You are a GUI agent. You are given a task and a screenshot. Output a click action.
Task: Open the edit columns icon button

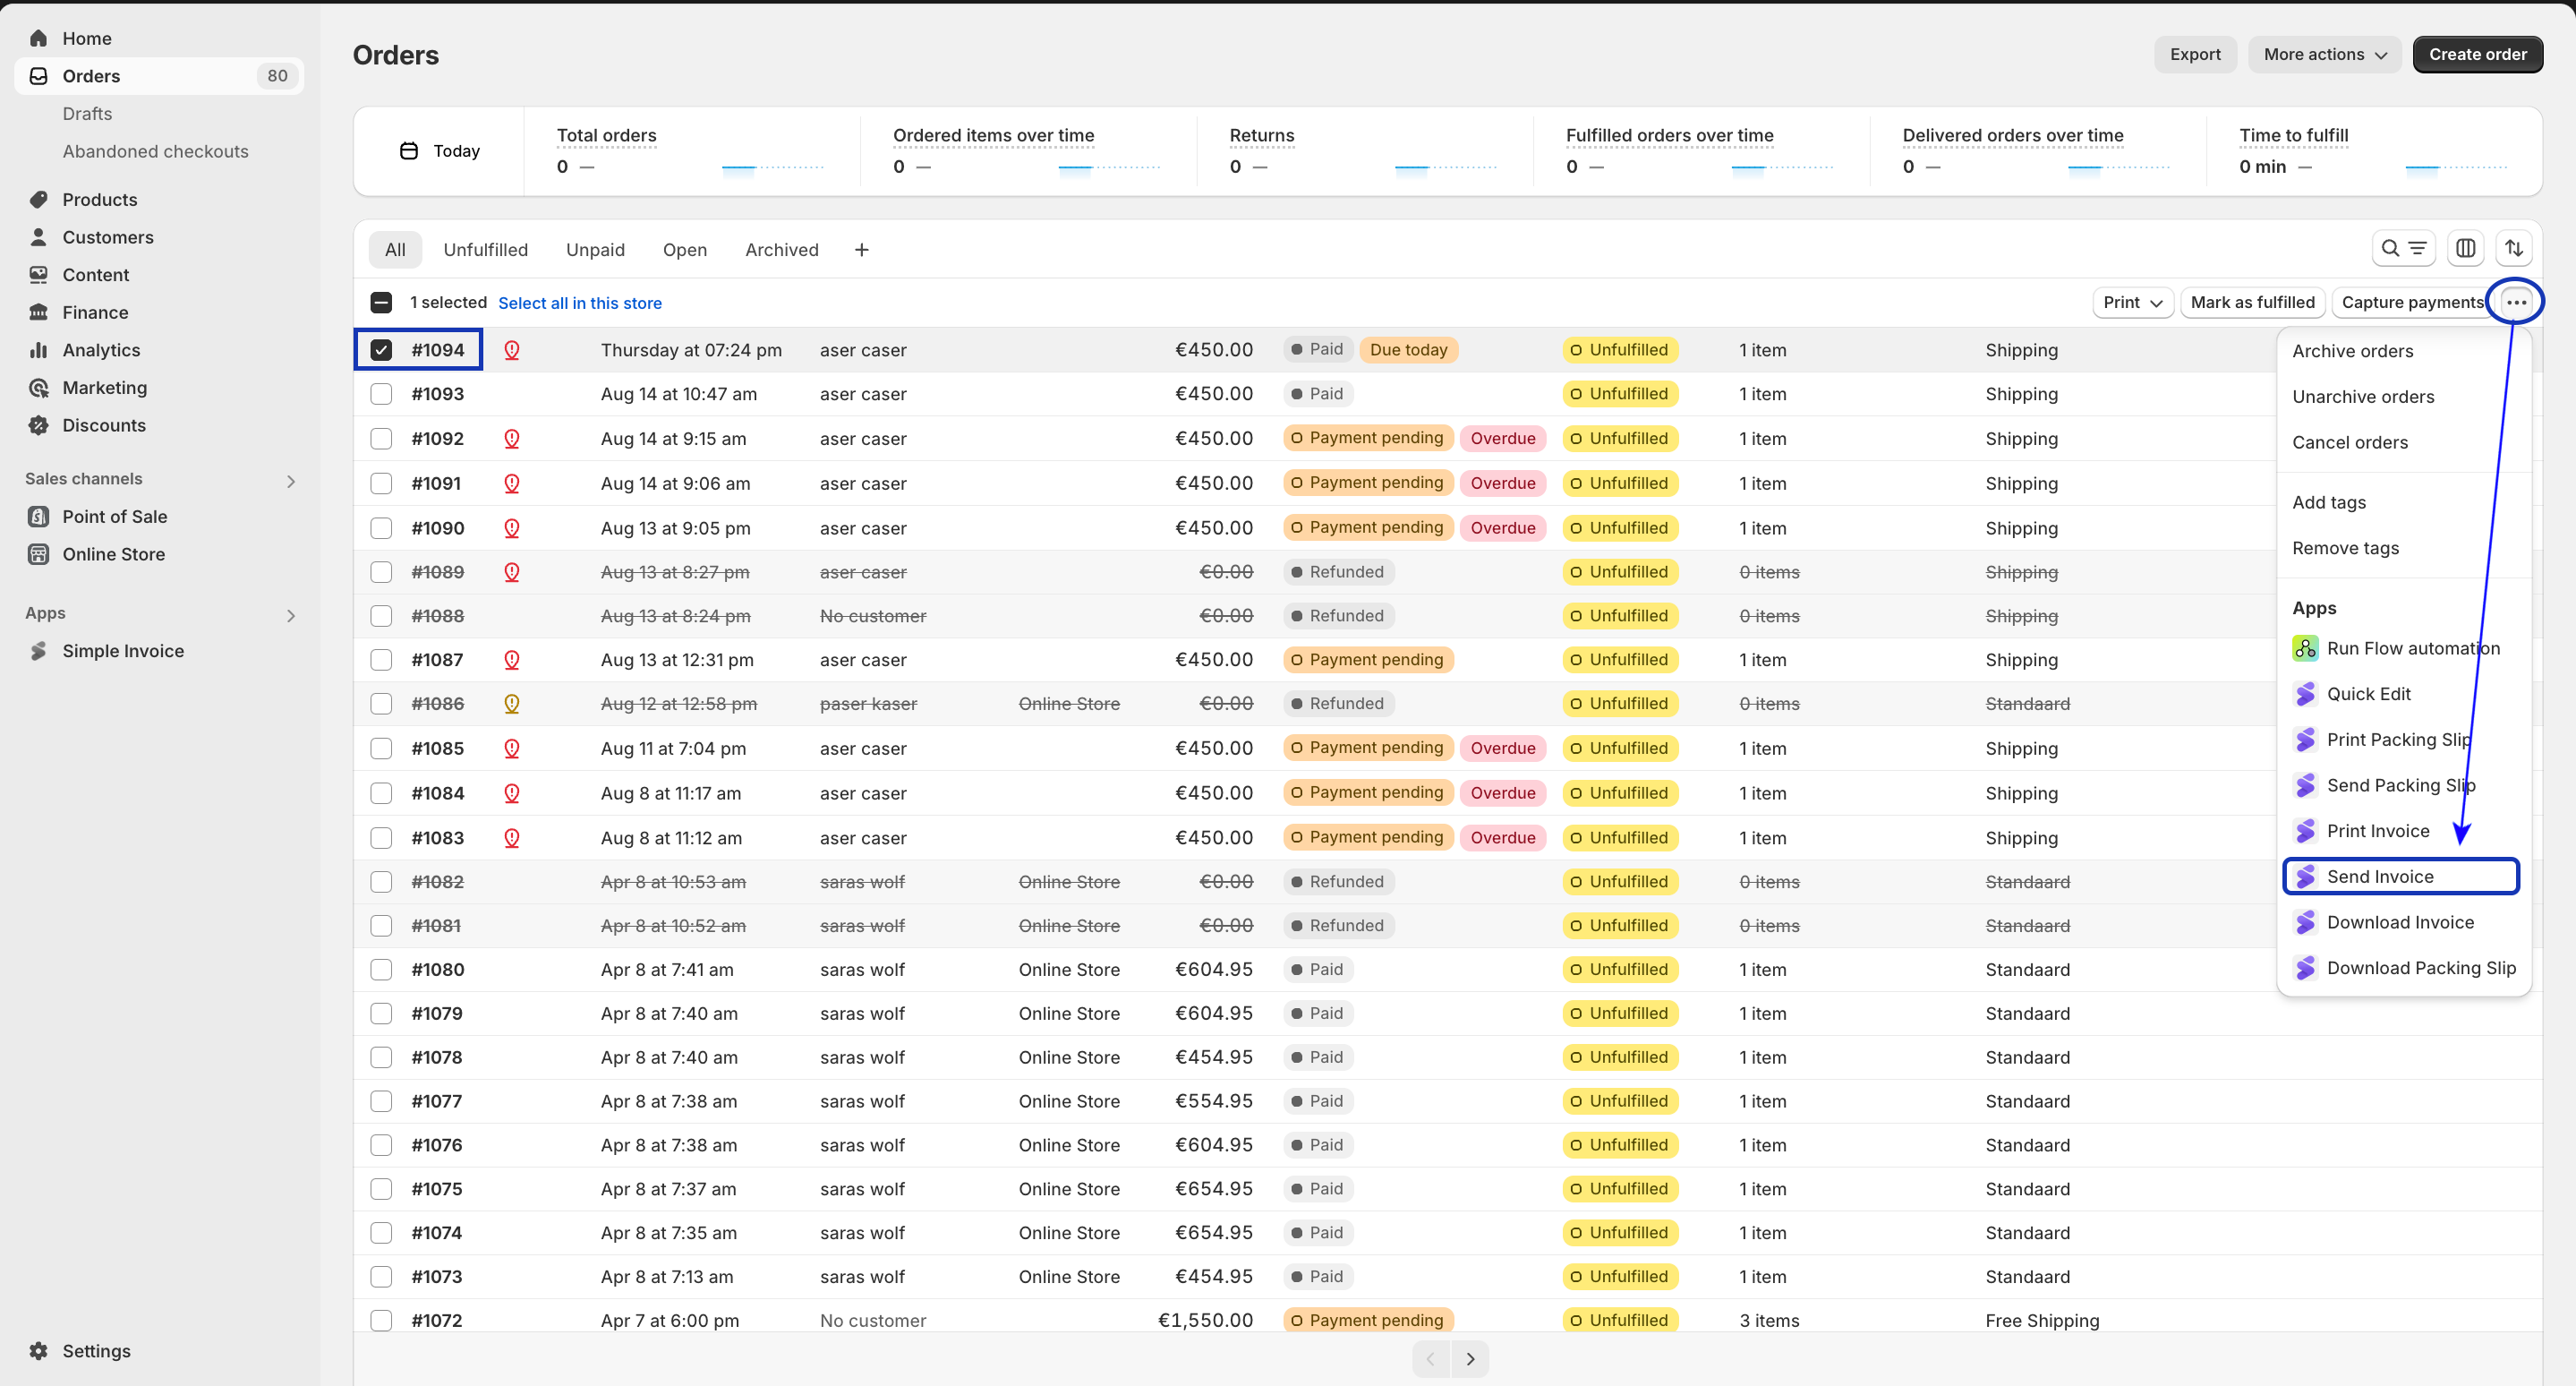point(2465,248)
